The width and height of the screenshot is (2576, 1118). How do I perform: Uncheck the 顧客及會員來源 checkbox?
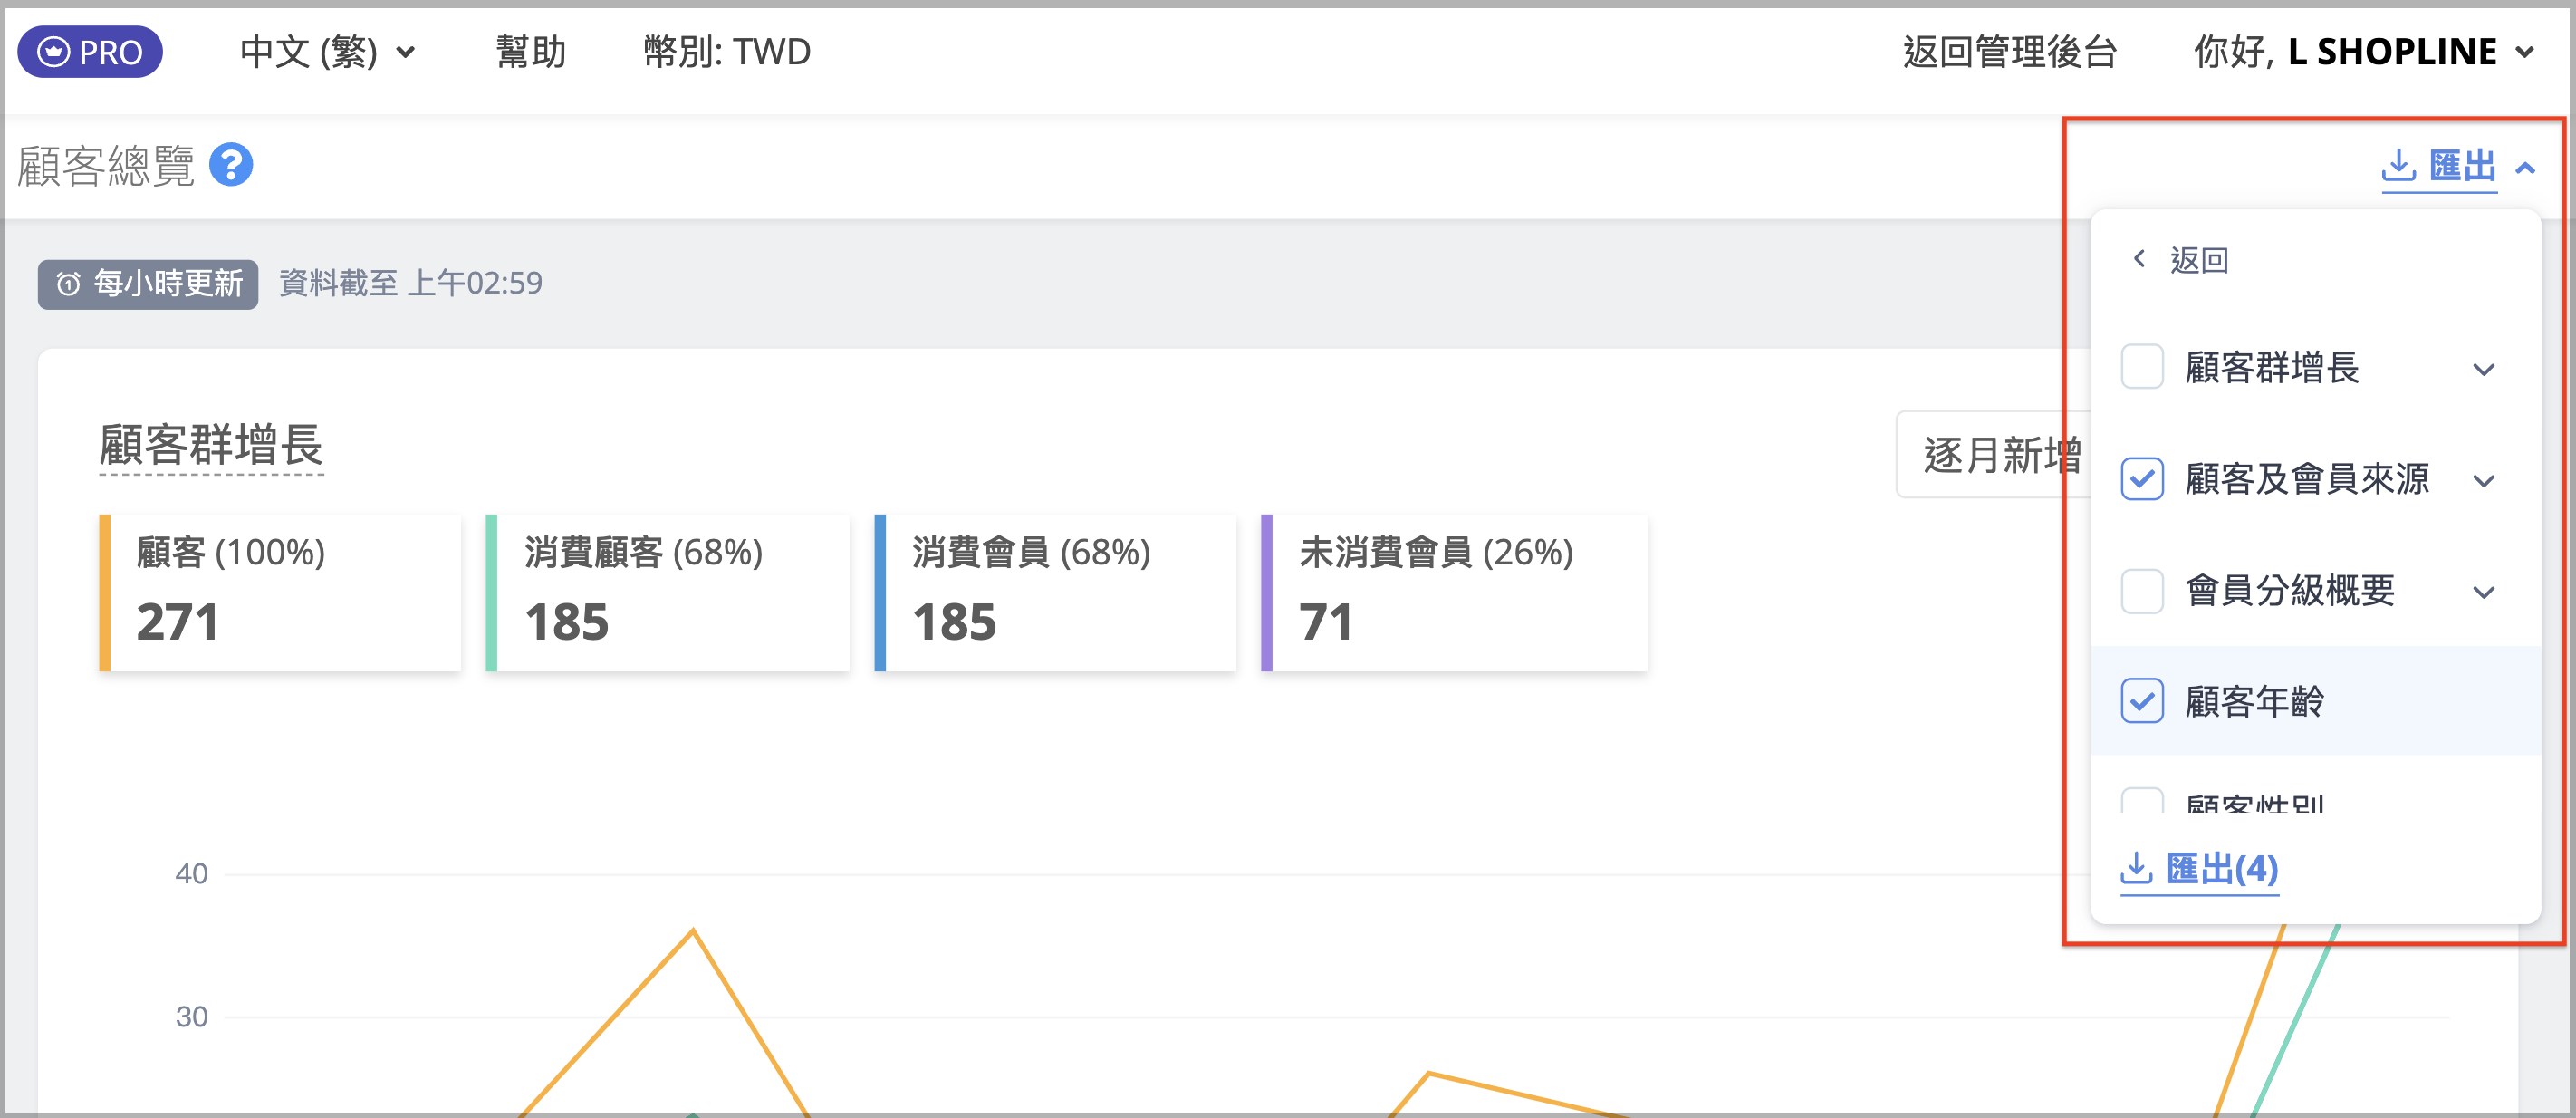tap(2141, 479)
